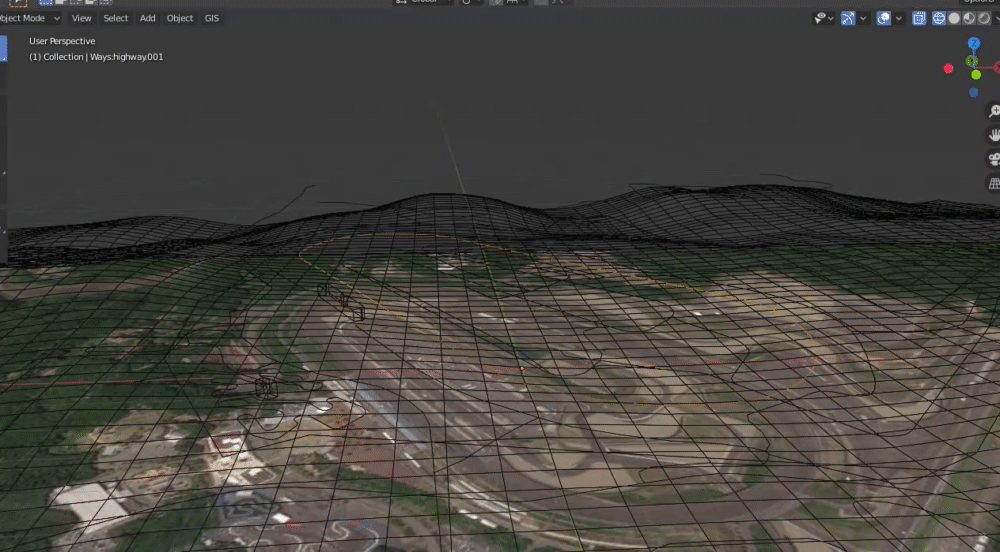The width and height of the screenshot is (1000, 552).
Task: Click the User Perspective label
Action: coord(62,41)
